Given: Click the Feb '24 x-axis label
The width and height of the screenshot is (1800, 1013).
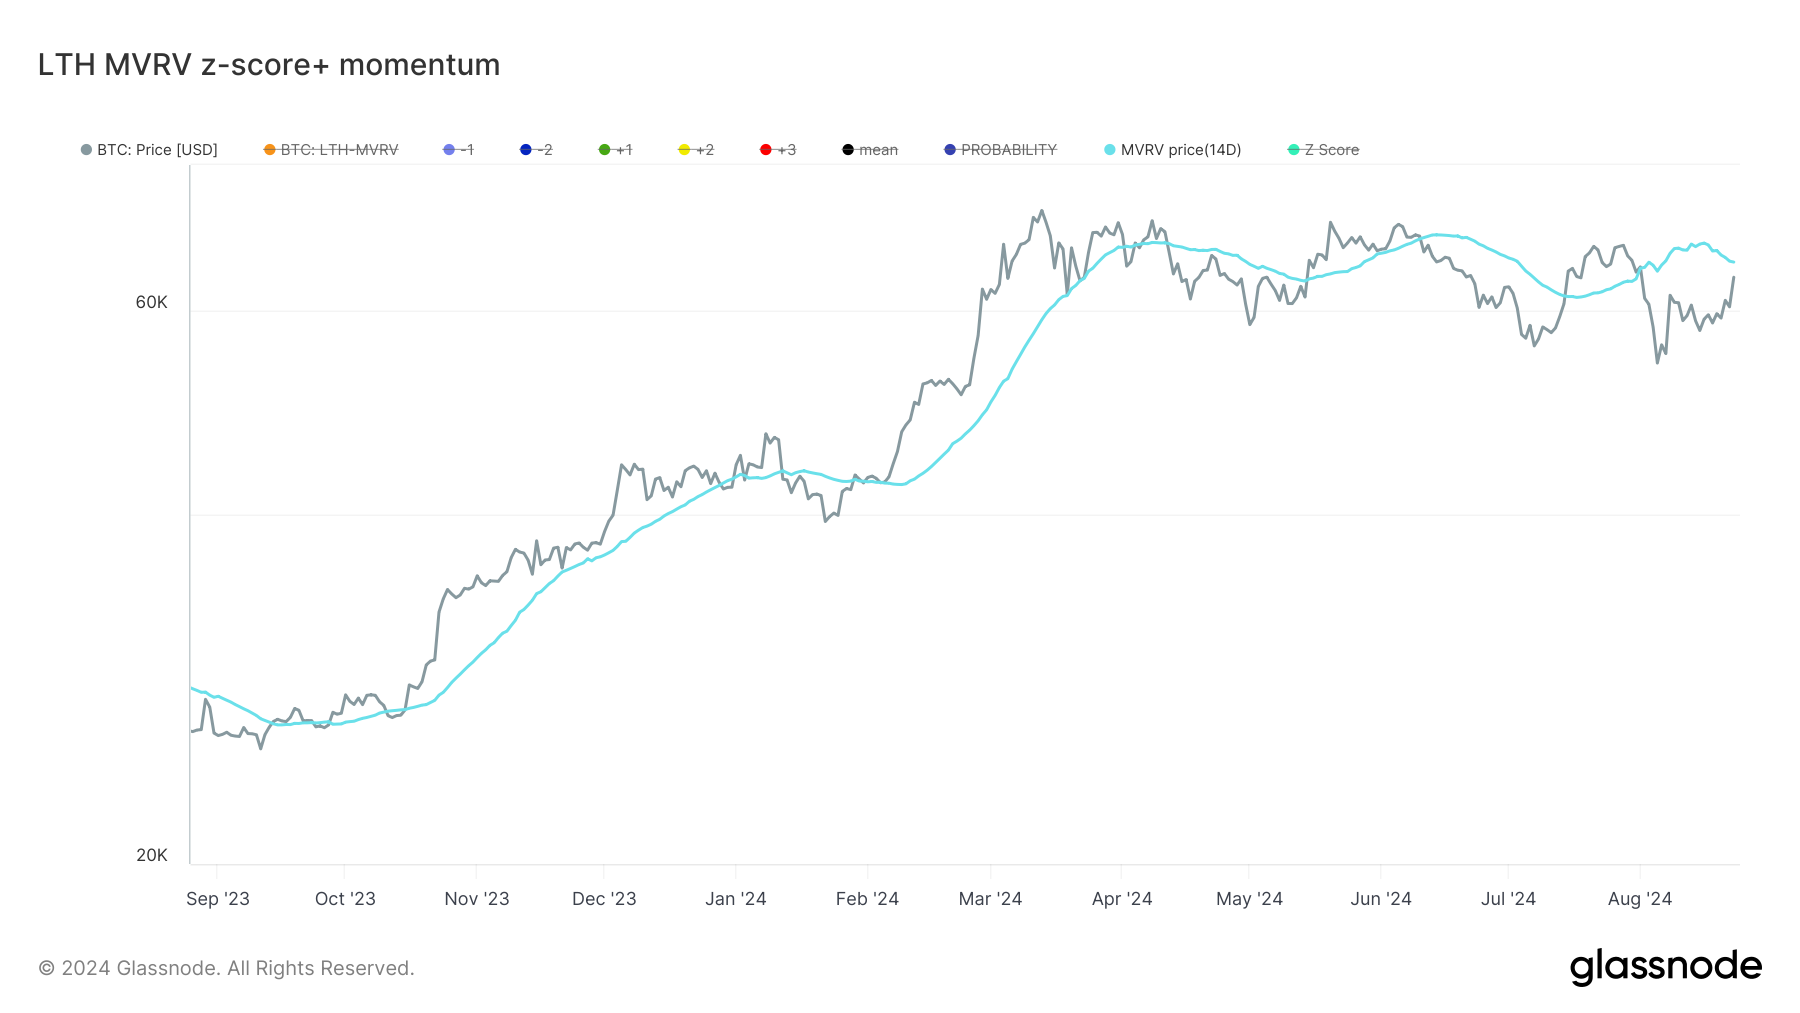Looking at the screenshot, I should coord(867,899).
